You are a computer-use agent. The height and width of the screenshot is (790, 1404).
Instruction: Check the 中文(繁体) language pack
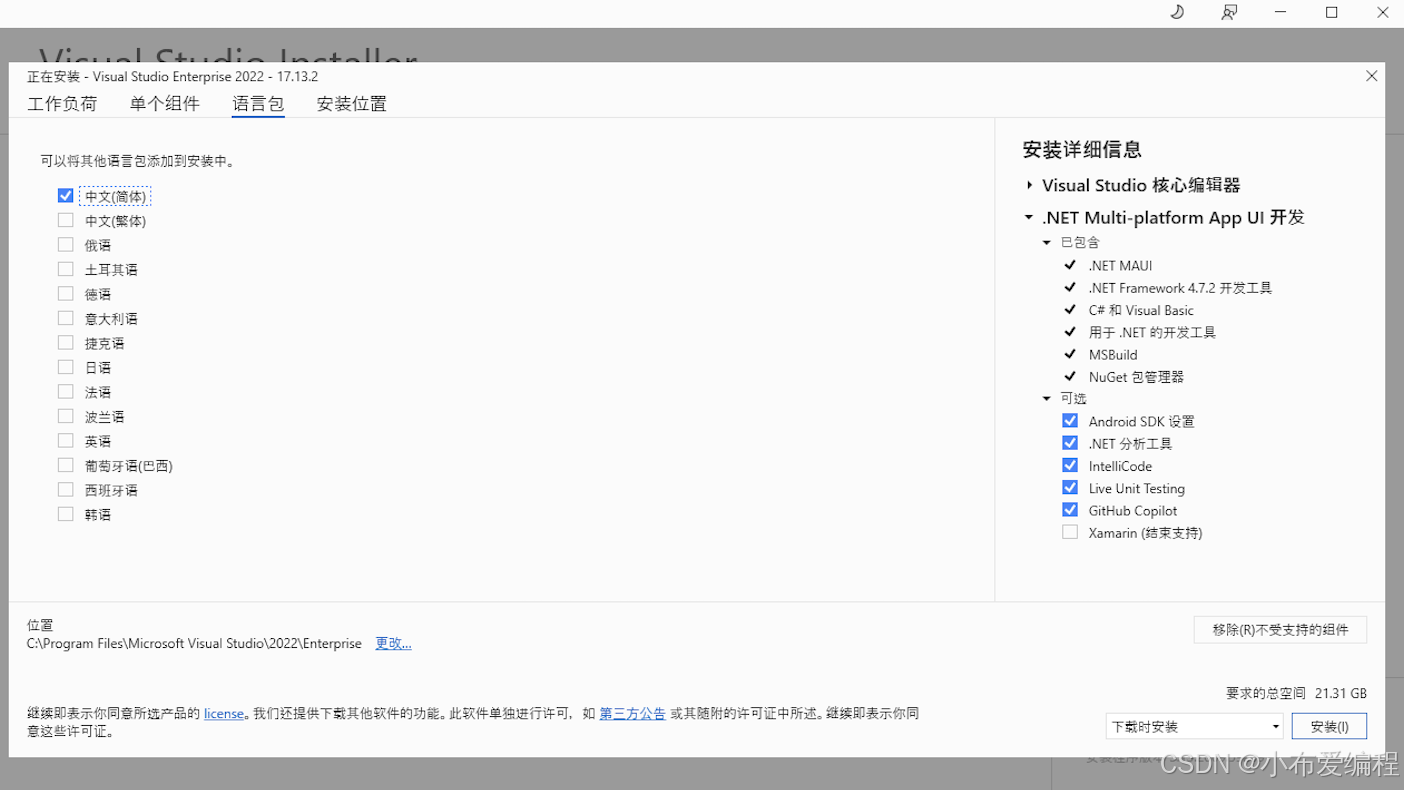pyautogui.click(x=66, y=220)
